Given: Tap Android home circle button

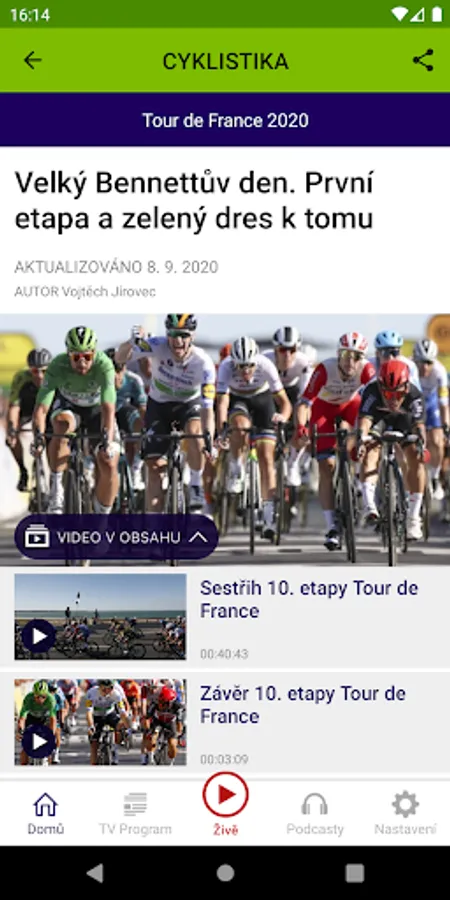Looking at the screenshot, I should (225, 873).
